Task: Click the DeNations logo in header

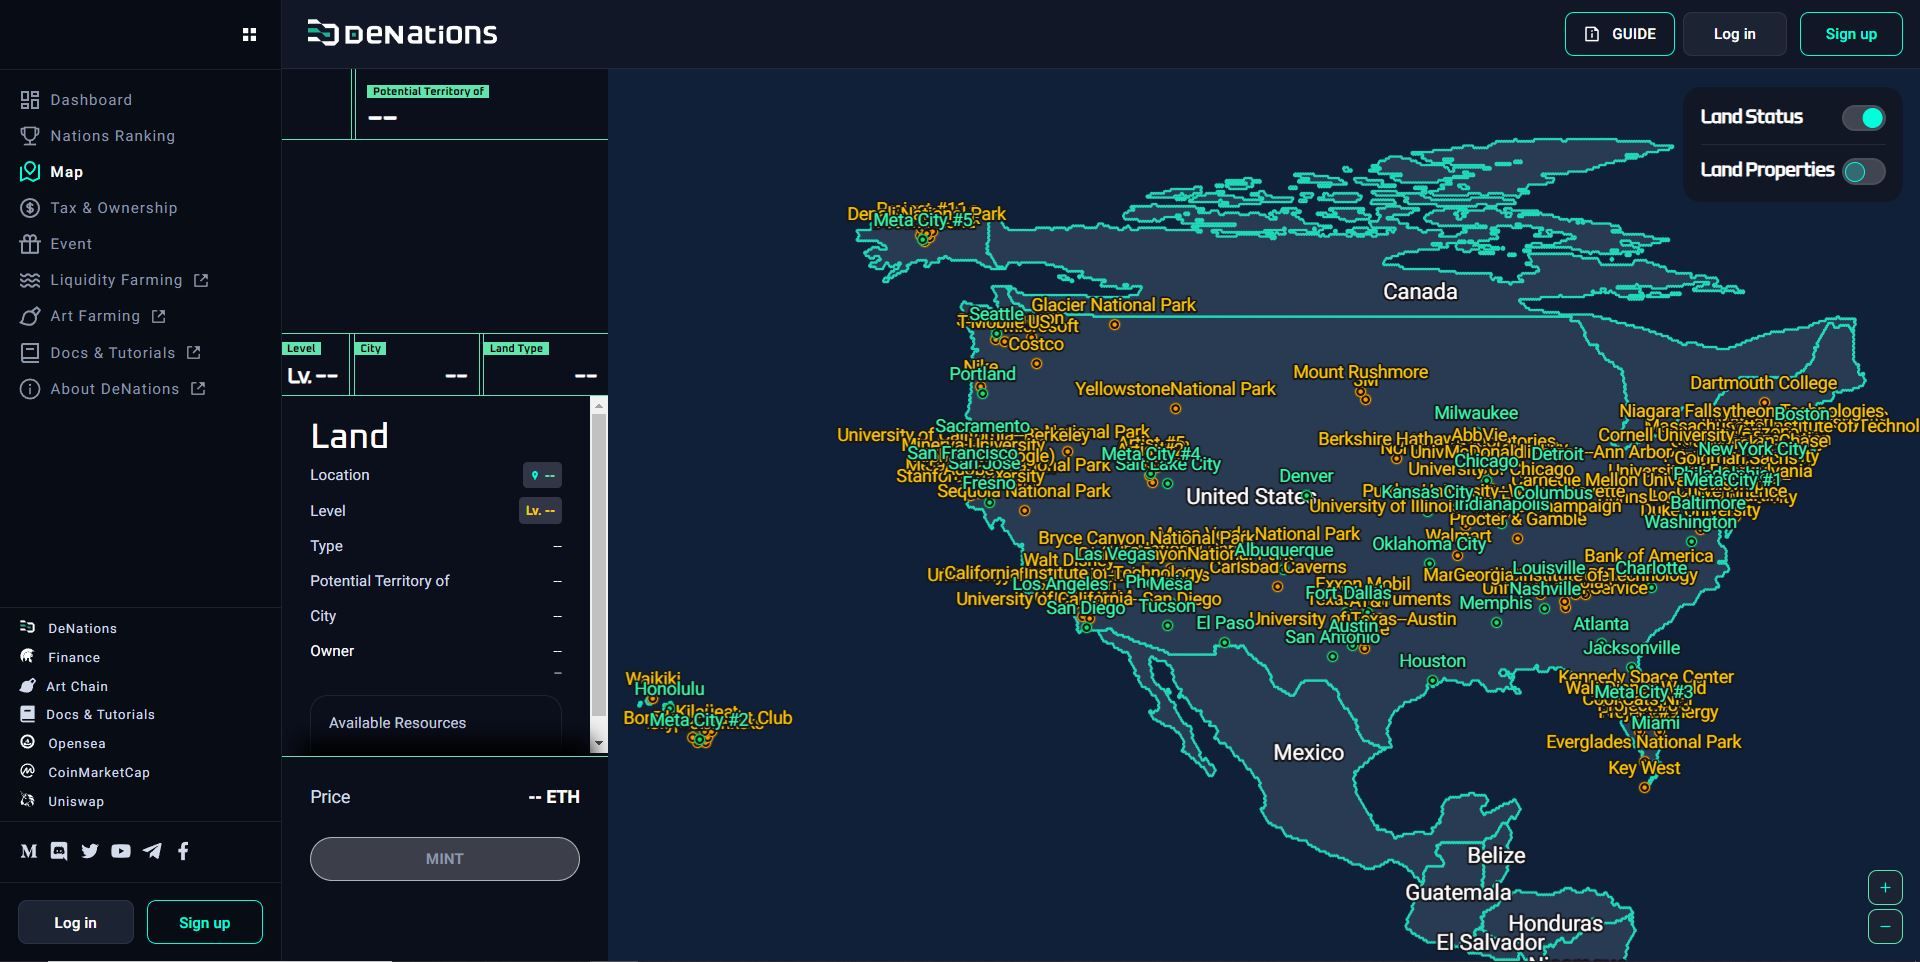Action: (x=402, y=34)
